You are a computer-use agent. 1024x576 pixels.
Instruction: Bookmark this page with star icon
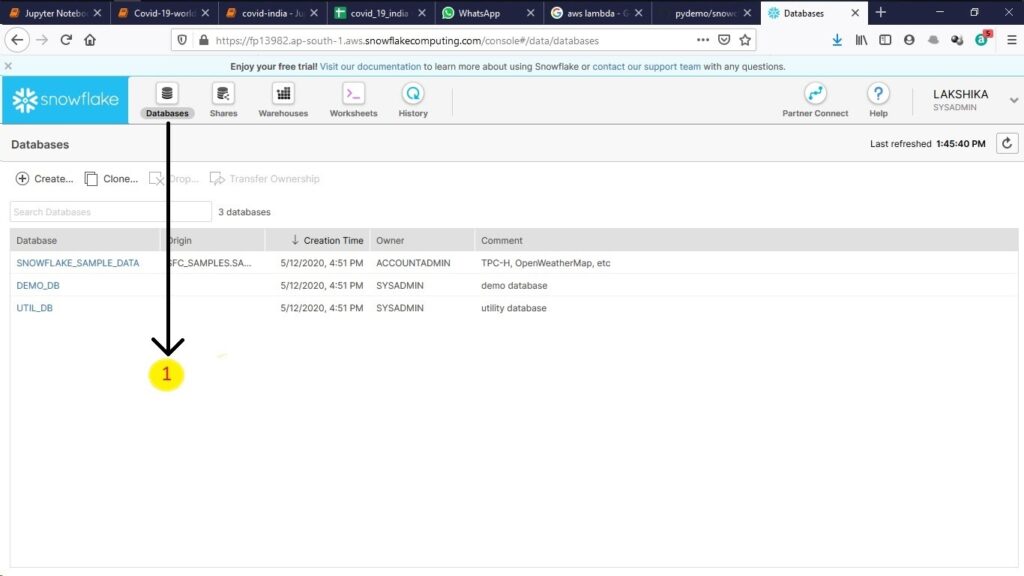[745, 40]
